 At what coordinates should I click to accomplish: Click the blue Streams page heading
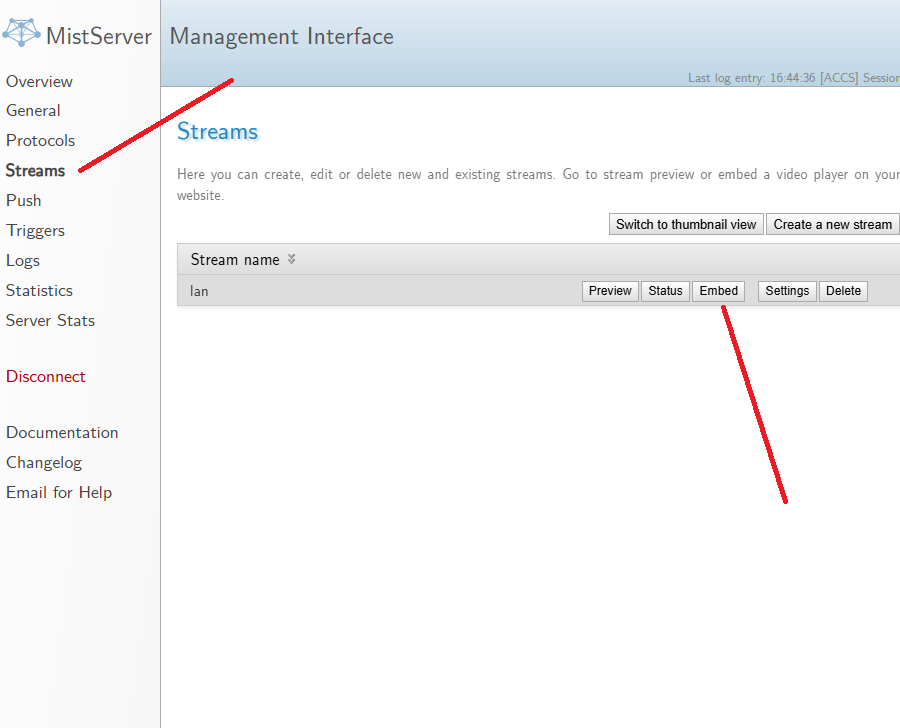coord(218,131)
